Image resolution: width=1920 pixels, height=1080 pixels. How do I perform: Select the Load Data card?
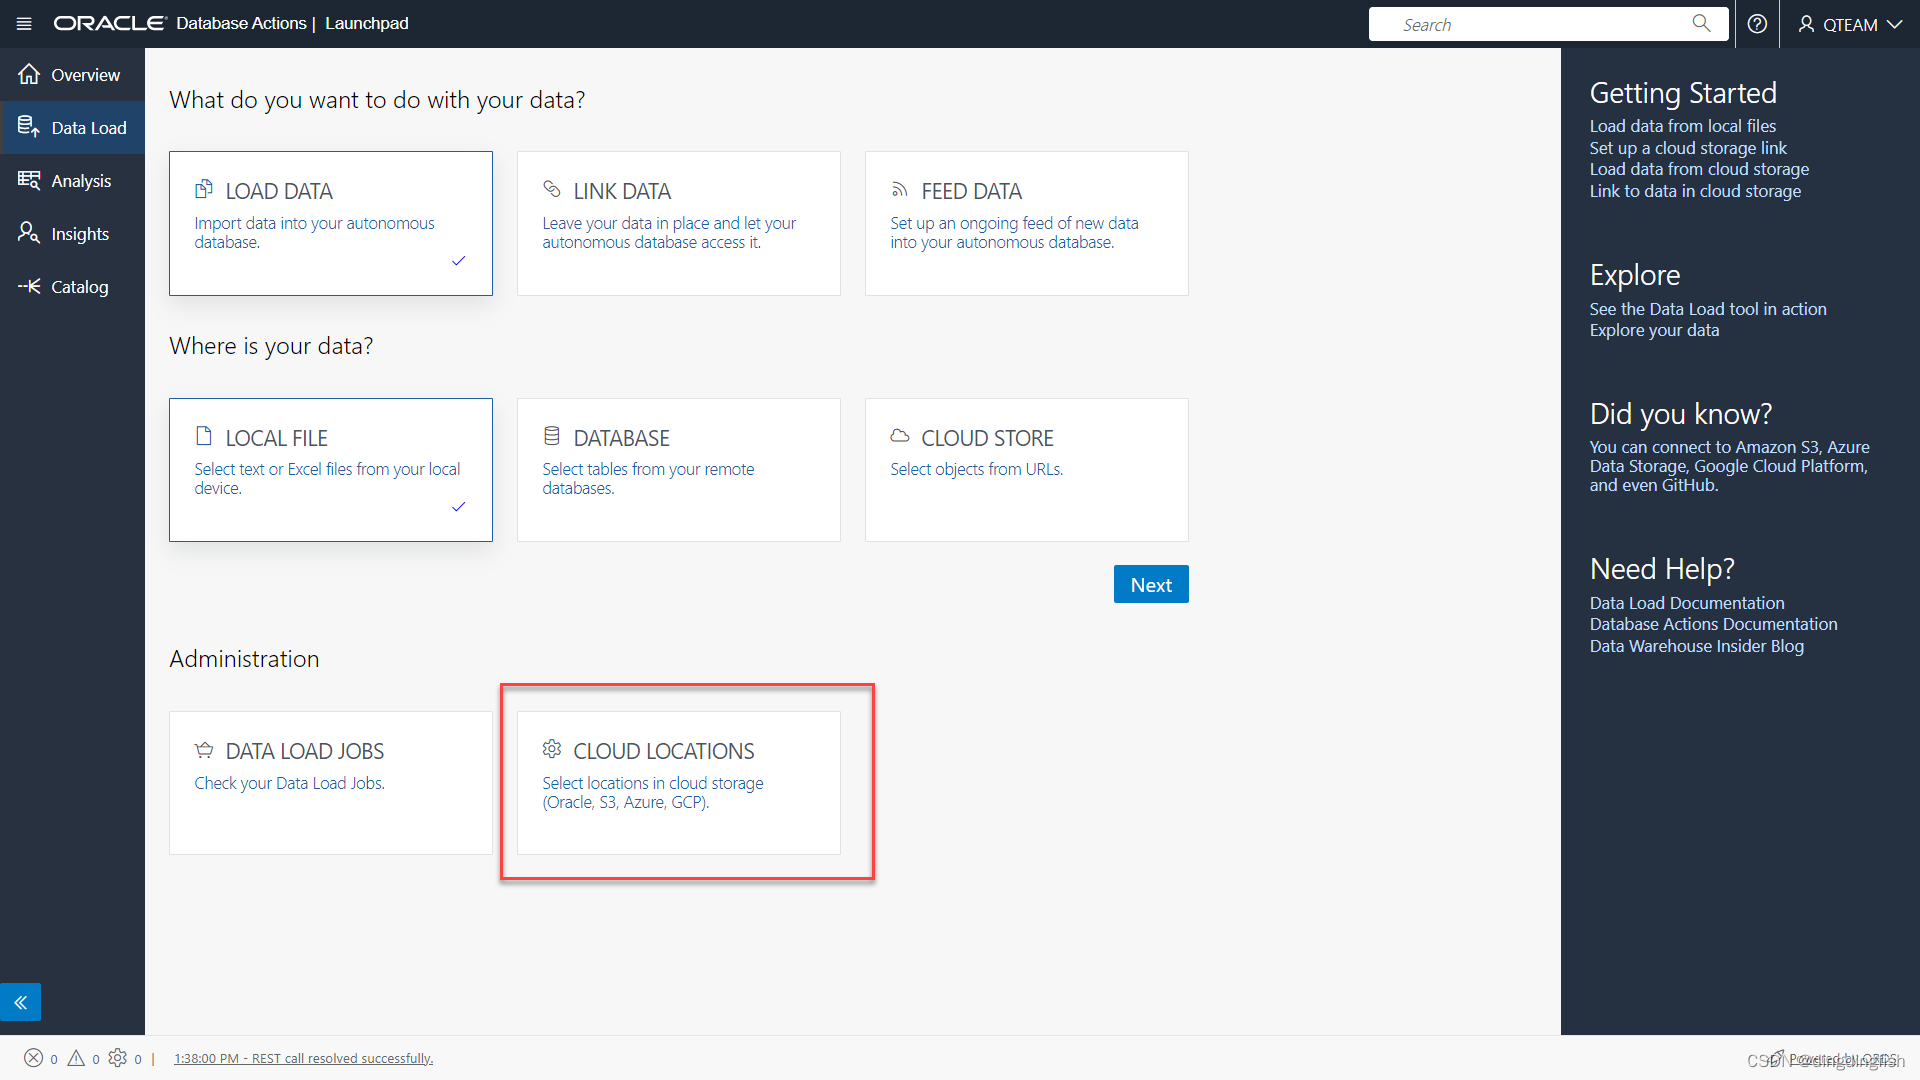[330, 222]
